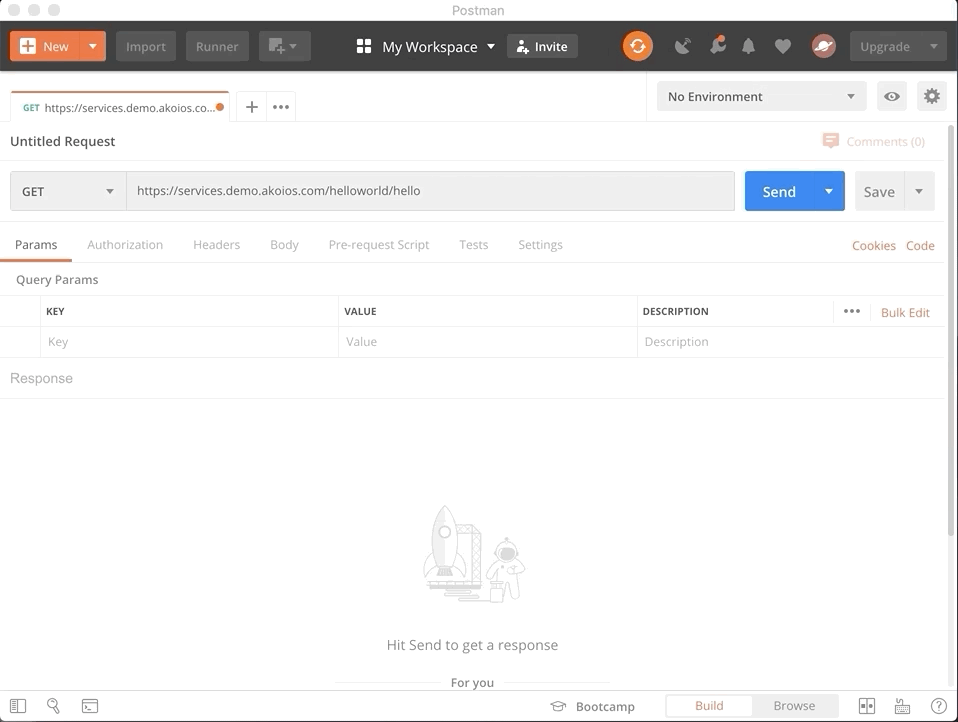This screenshot has height=722, width=958.
Task: Open the tab options ellipsis menu
Action: pyautogui.click(x=281, y=107)
